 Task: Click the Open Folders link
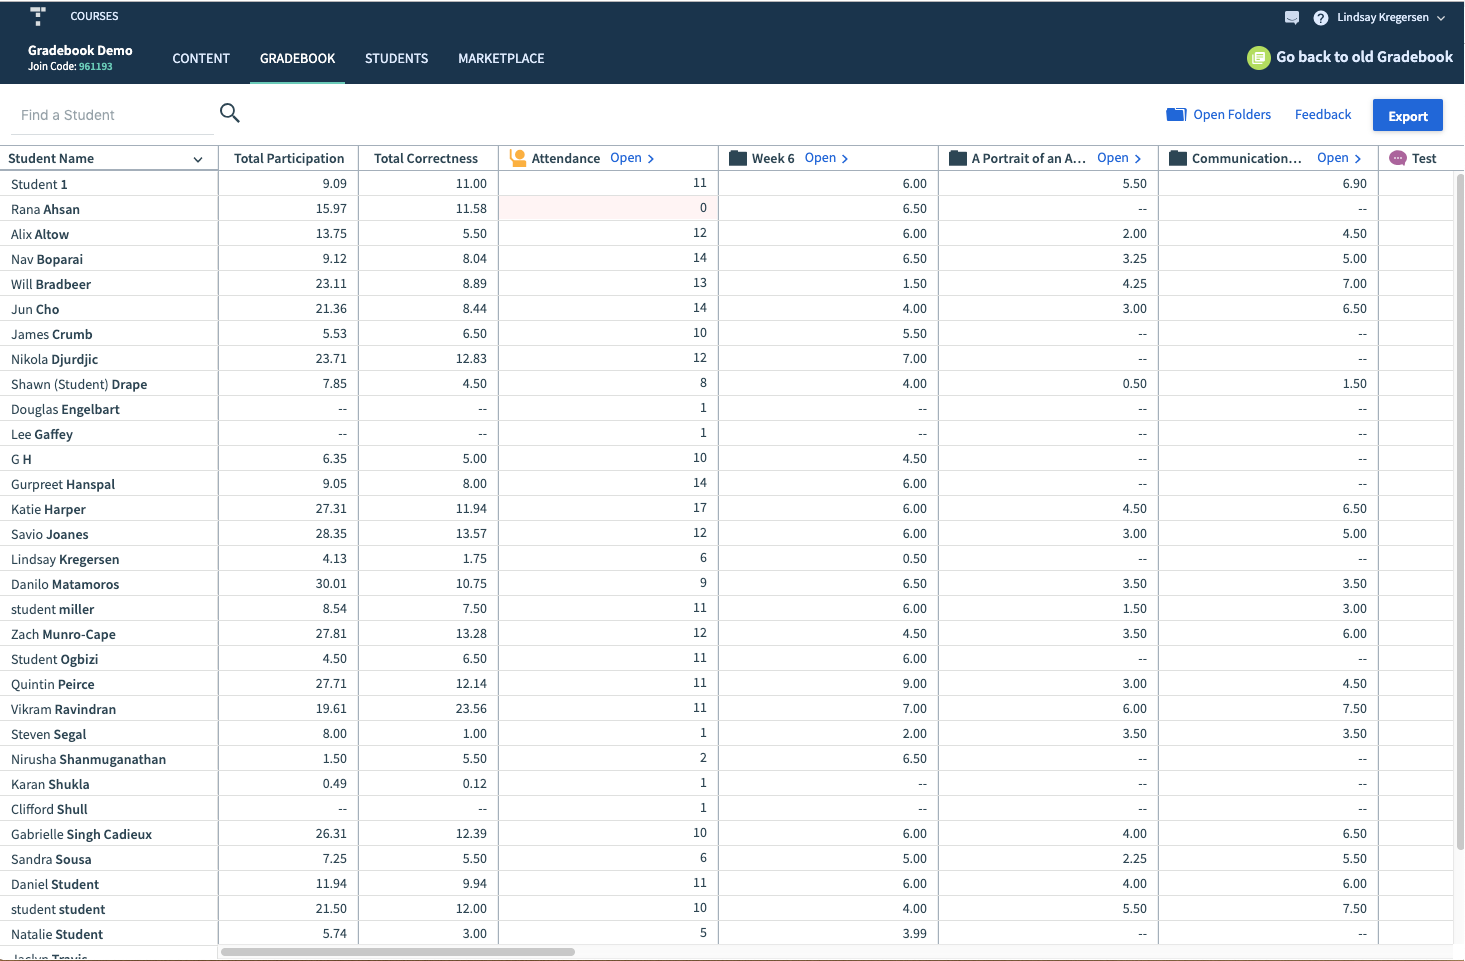click(1232, 115)
